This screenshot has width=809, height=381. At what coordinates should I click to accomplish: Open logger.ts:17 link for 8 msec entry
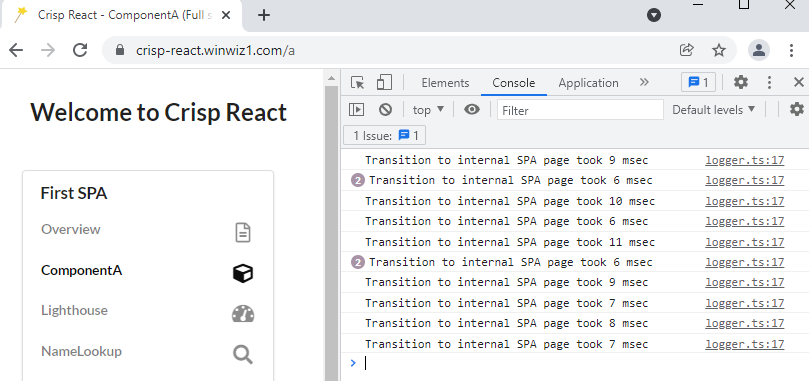pyautogui.click(x=745, y=323)
